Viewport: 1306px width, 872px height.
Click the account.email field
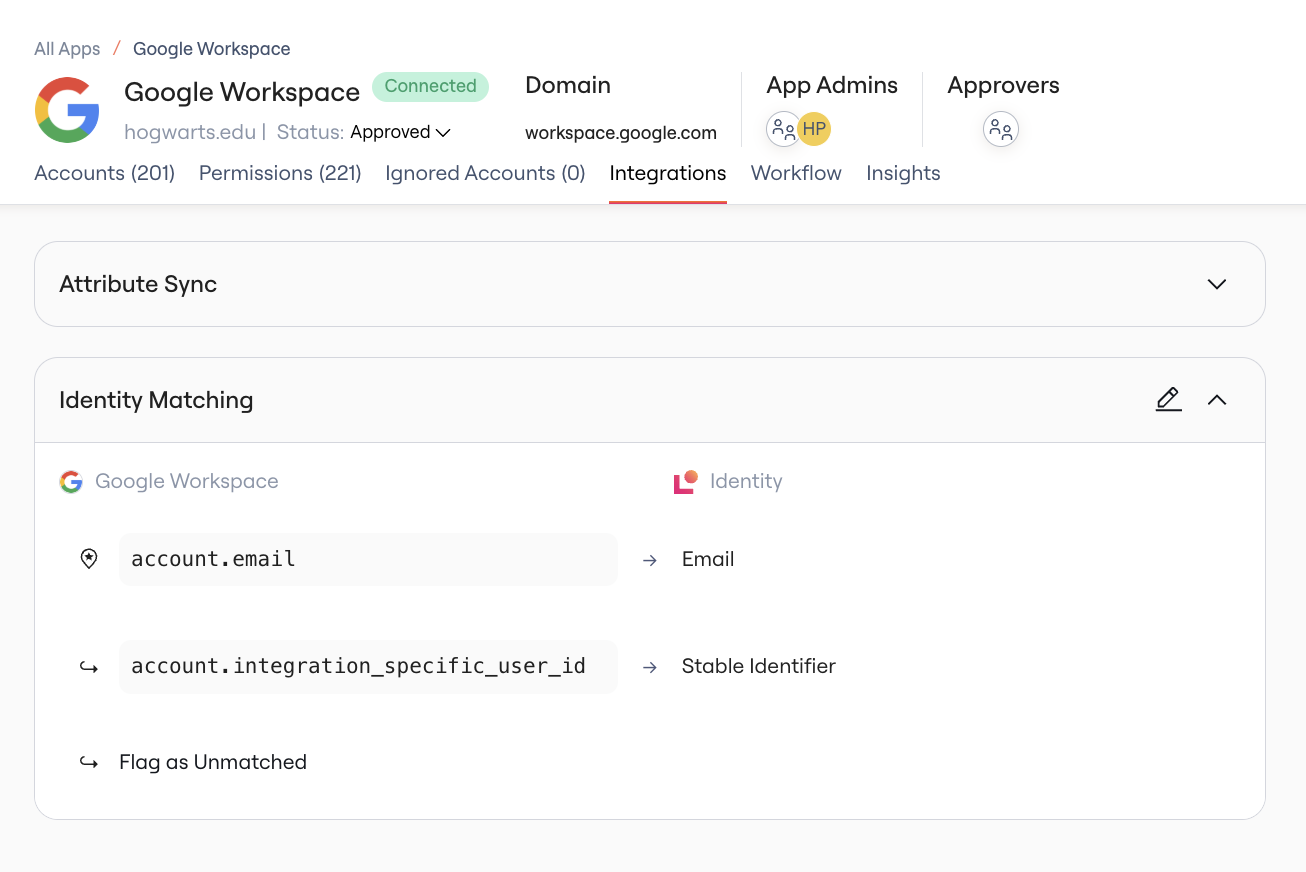[x=368, y=559]
